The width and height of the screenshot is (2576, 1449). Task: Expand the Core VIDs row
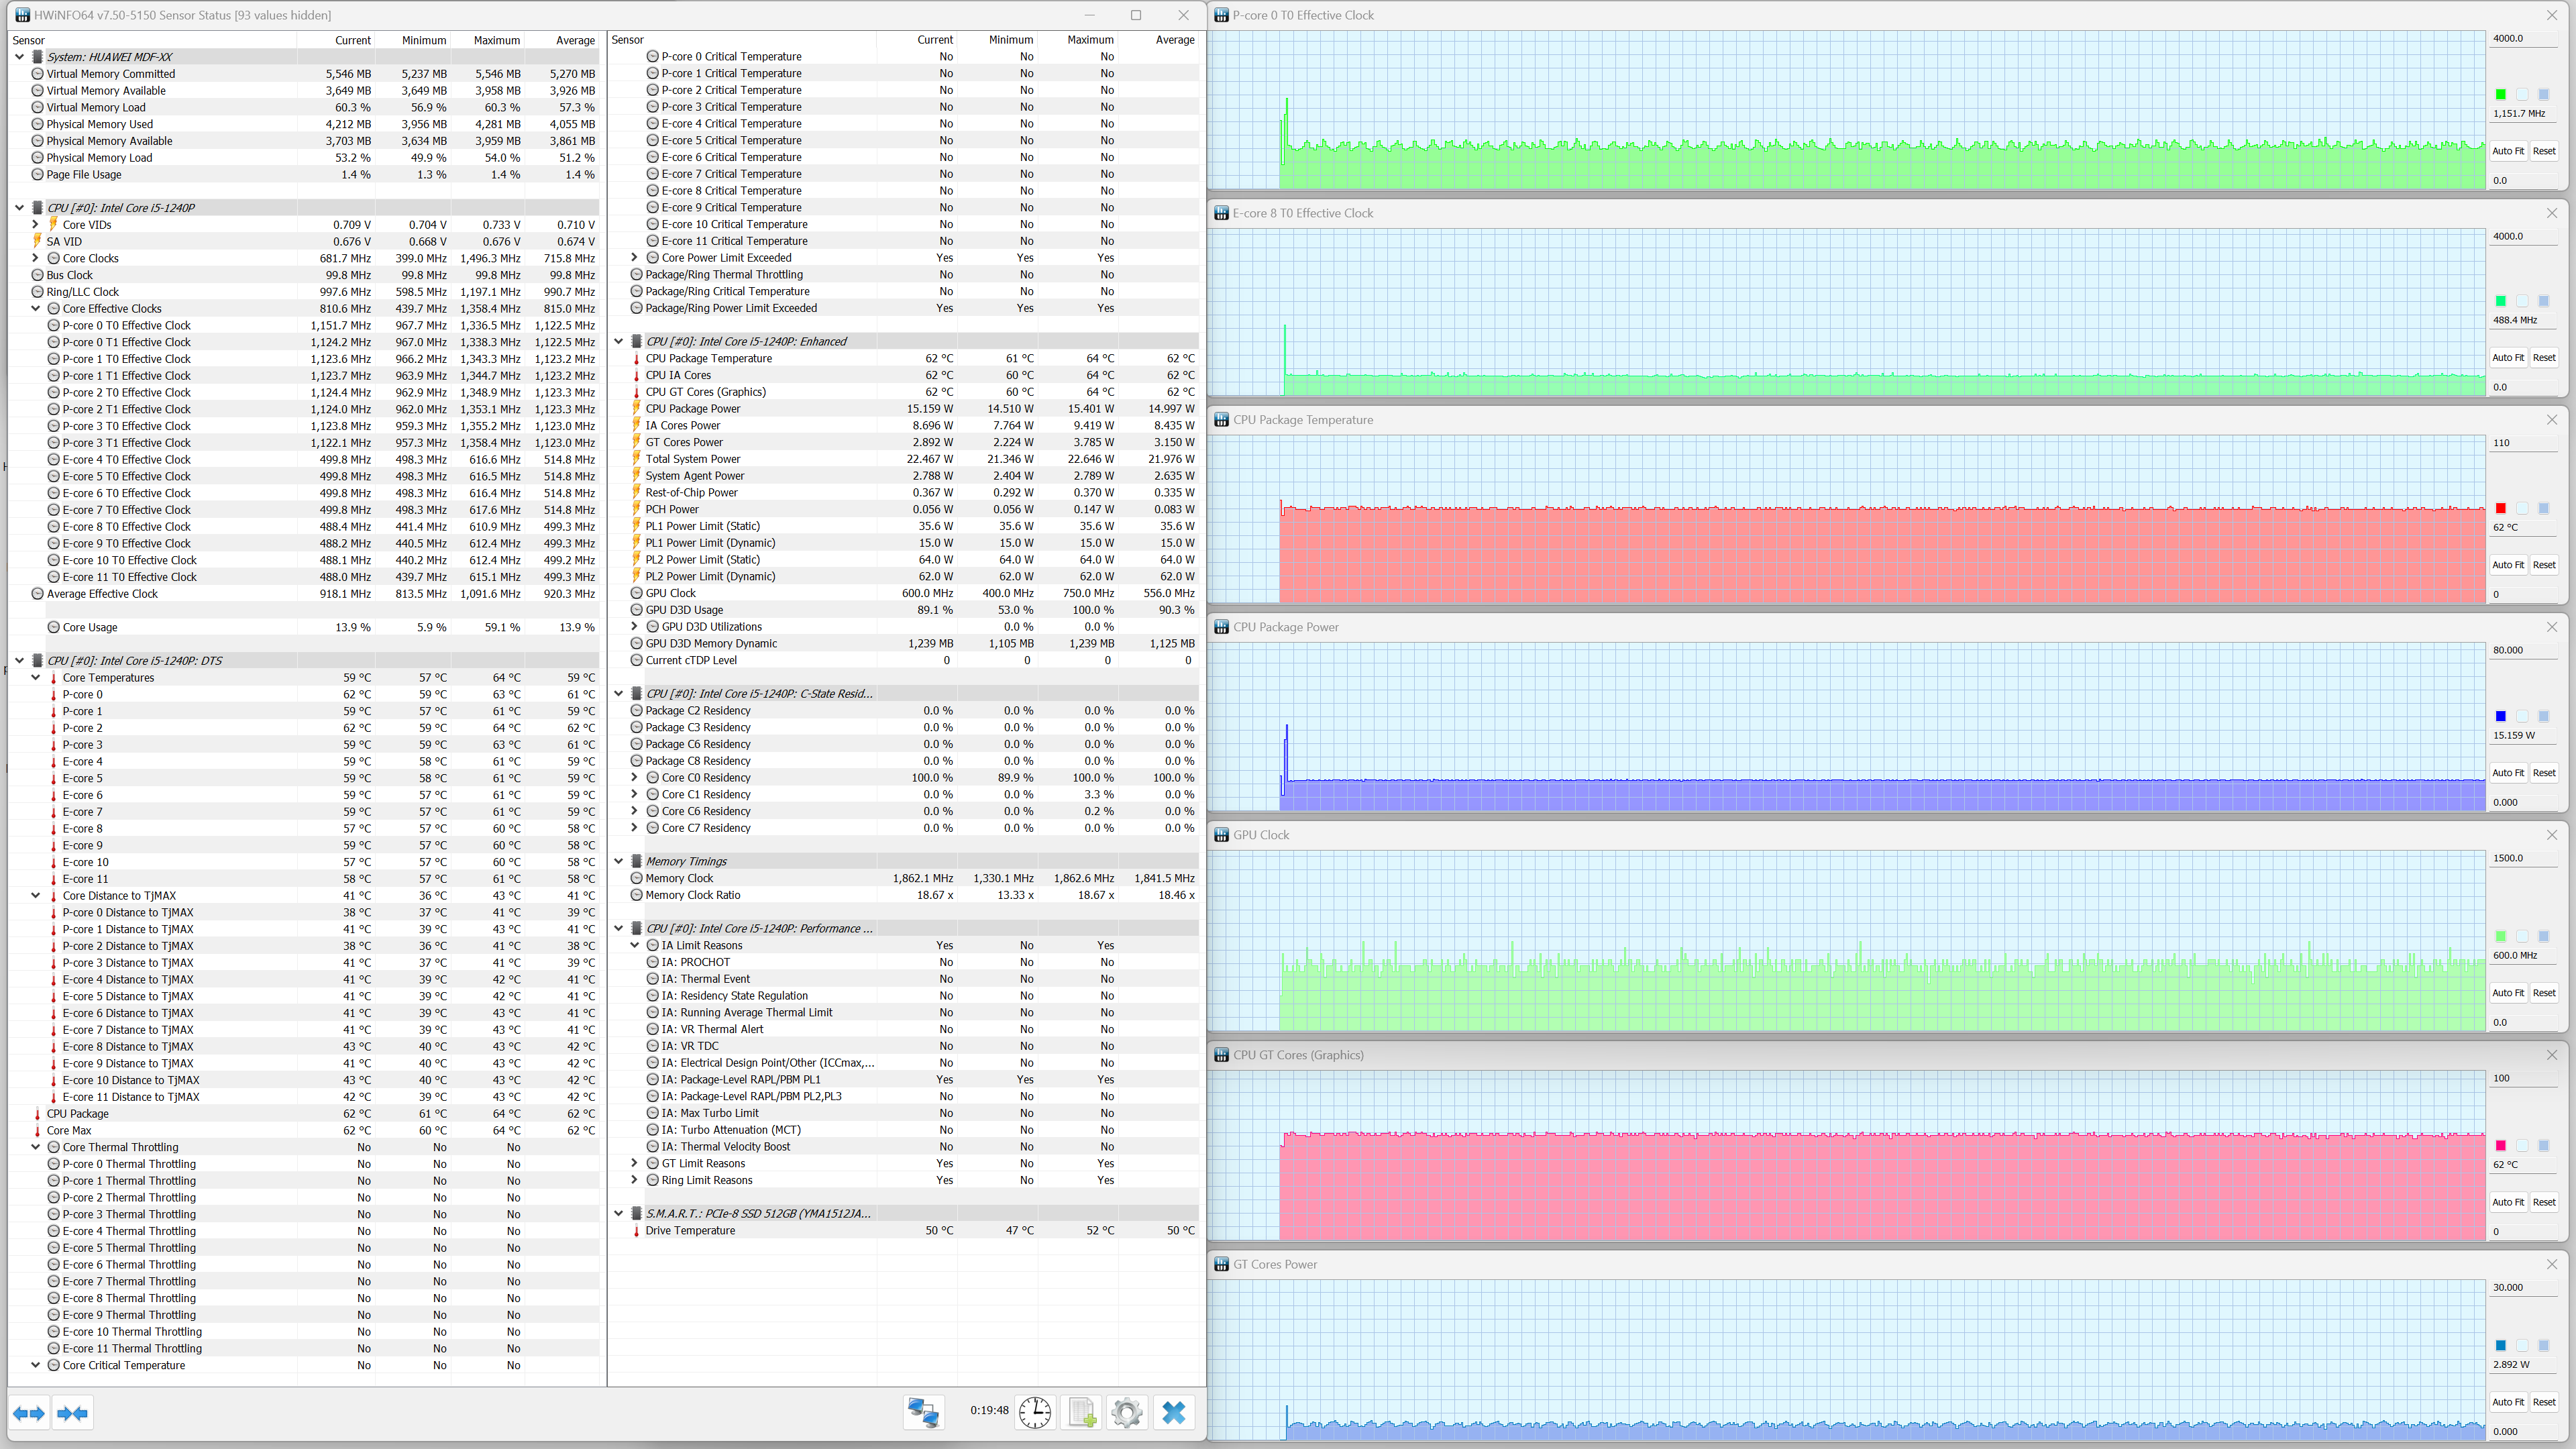click(36, 225)
